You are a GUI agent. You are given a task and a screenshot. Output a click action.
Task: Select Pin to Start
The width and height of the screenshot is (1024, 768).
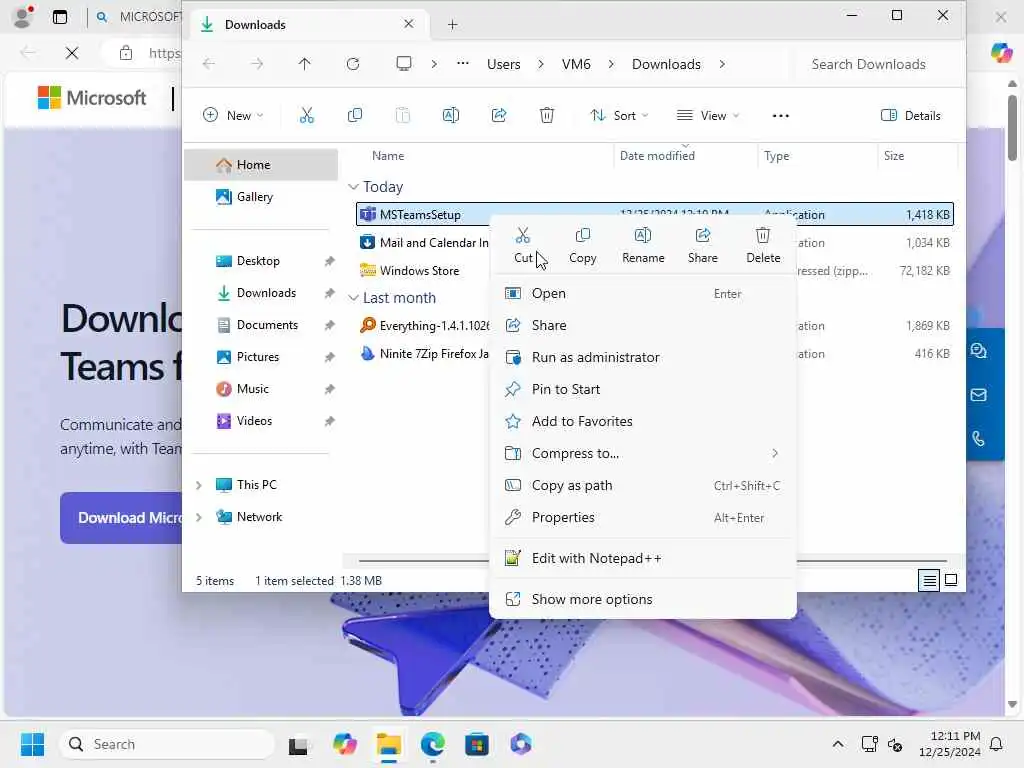(643, 389)
